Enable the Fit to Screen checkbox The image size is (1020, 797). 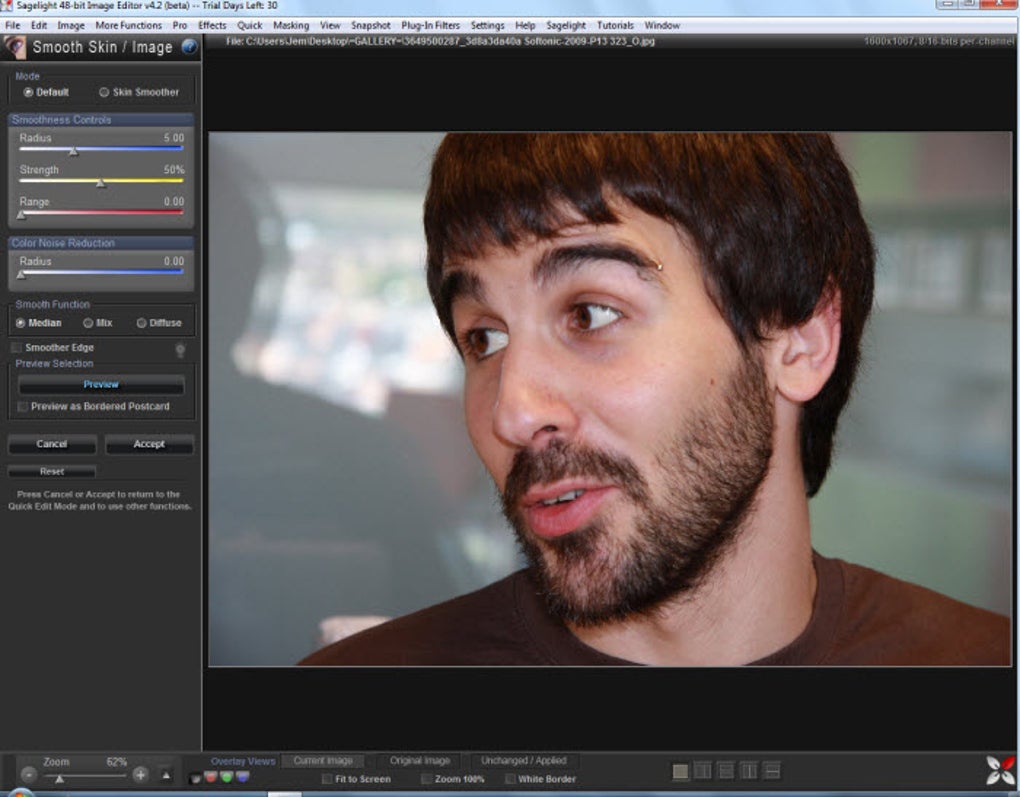click(327, 779)
